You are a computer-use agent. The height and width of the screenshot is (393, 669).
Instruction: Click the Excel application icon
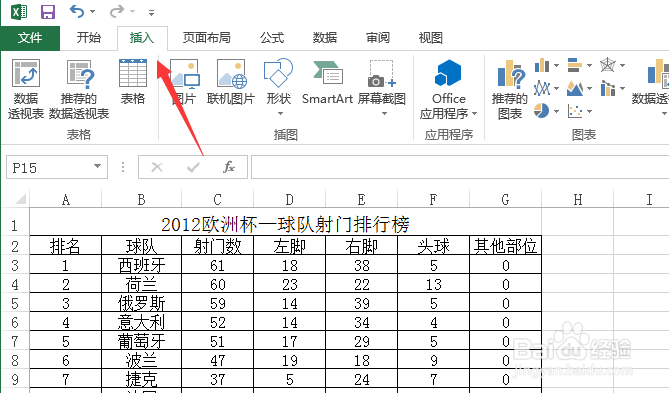click(19, 12)
